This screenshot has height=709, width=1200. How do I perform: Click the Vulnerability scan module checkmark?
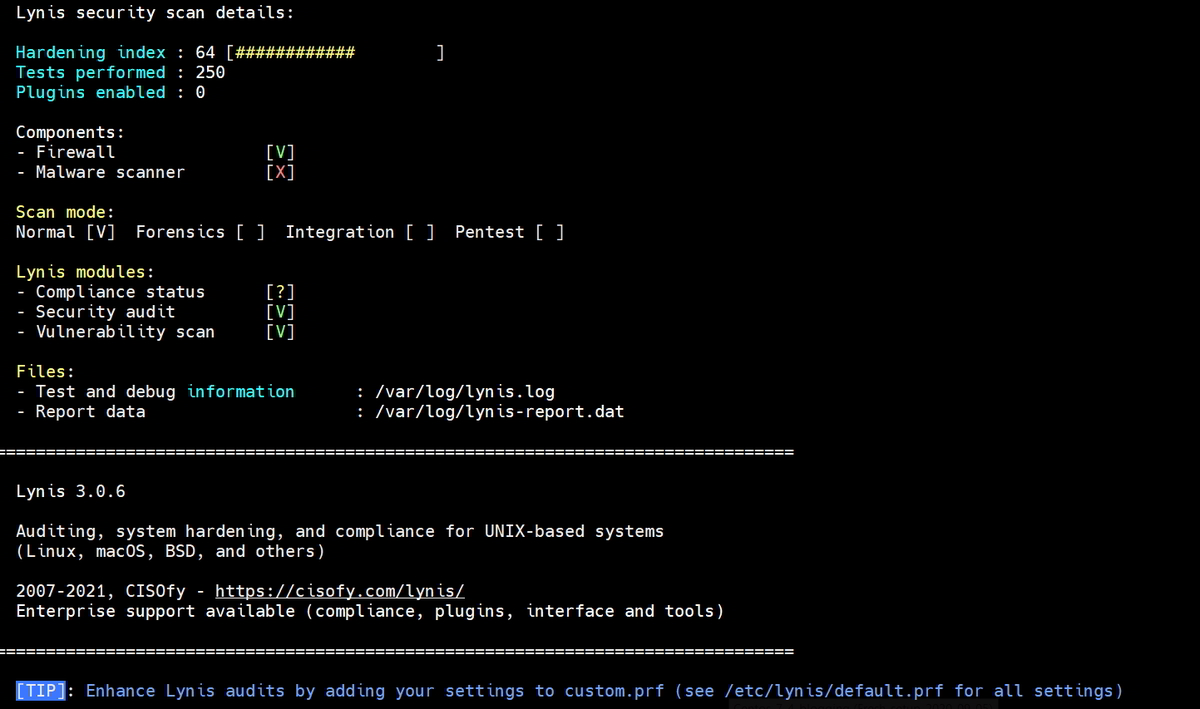[279, 331]
